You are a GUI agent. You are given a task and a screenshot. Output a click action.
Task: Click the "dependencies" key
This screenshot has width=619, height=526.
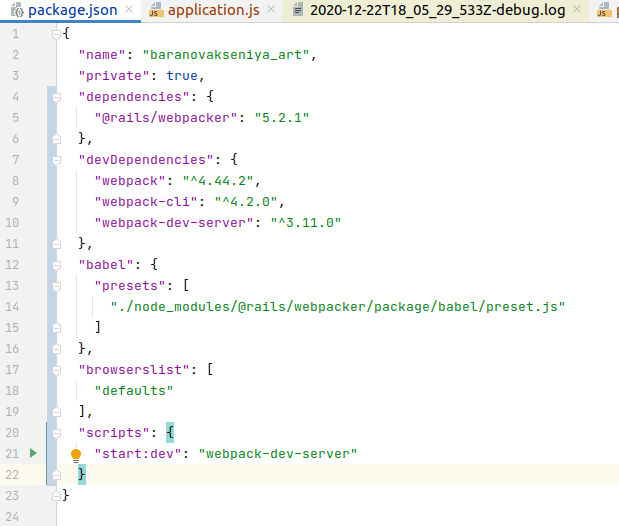pos(134,97)
